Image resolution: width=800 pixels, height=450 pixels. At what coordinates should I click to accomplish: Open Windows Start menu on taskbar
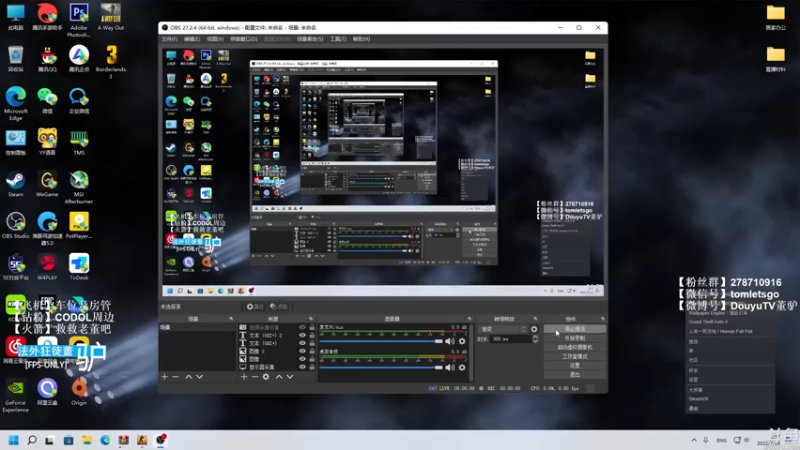[14, 440]
